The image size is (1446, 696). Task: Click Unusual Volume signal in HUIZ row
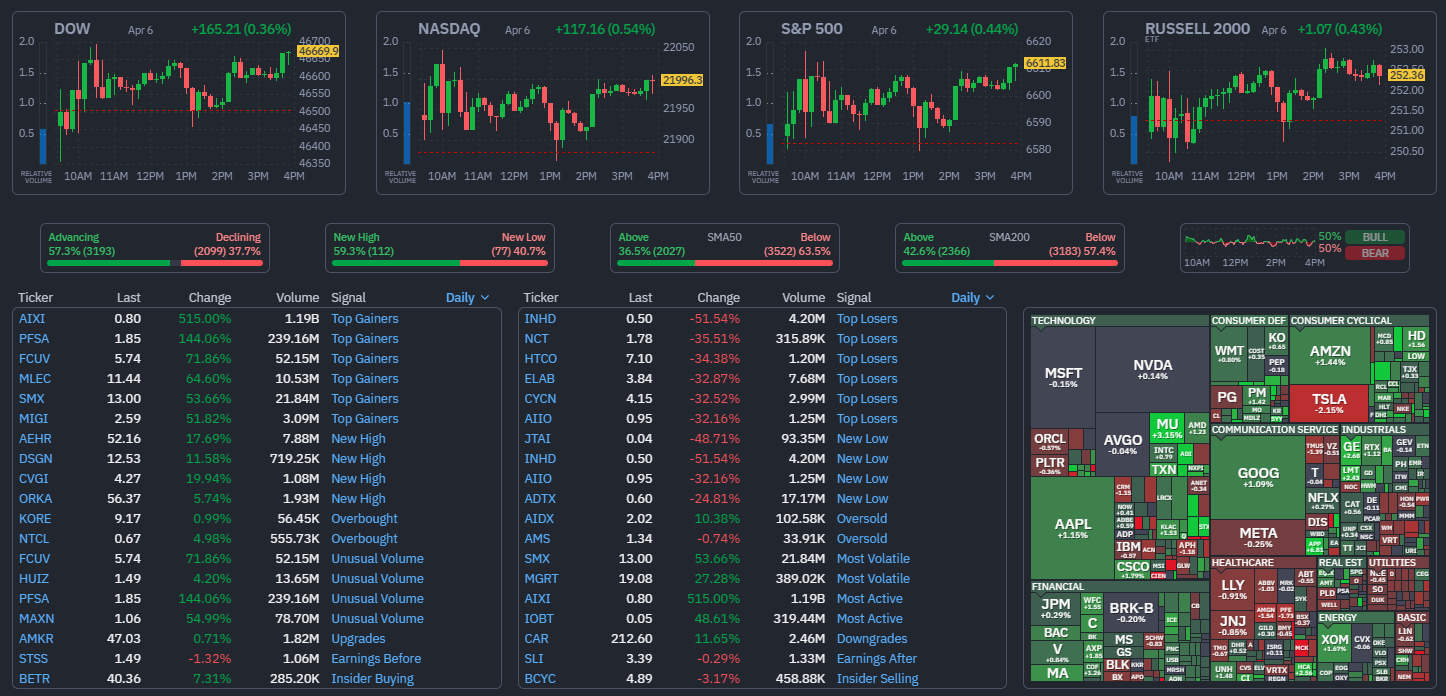pos(377,578)
